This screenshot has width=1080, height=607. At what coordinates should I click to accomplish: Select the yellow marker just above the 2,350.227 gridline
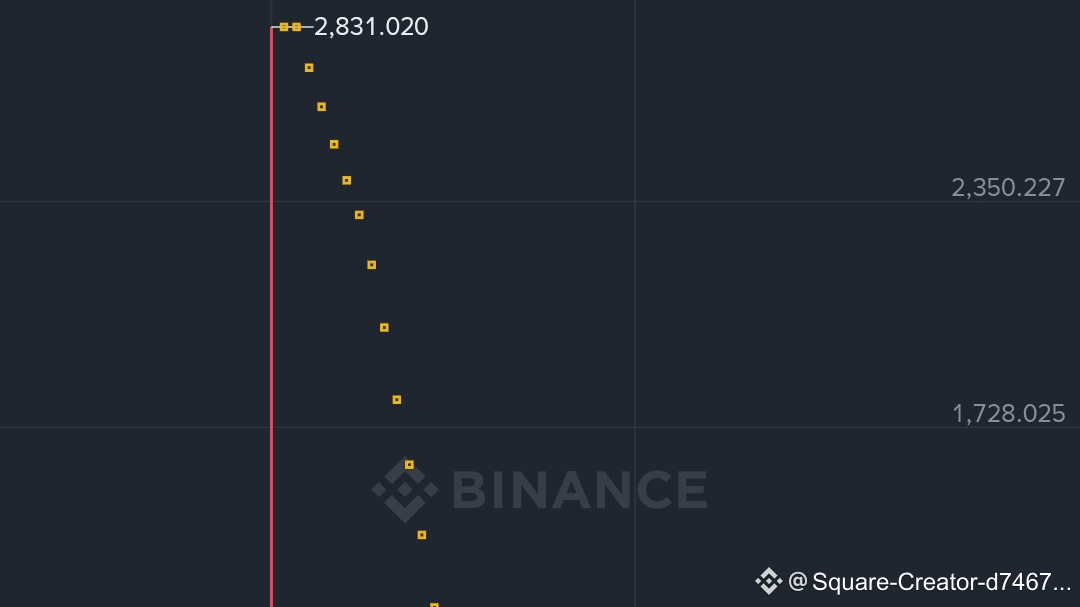point(346,181)
